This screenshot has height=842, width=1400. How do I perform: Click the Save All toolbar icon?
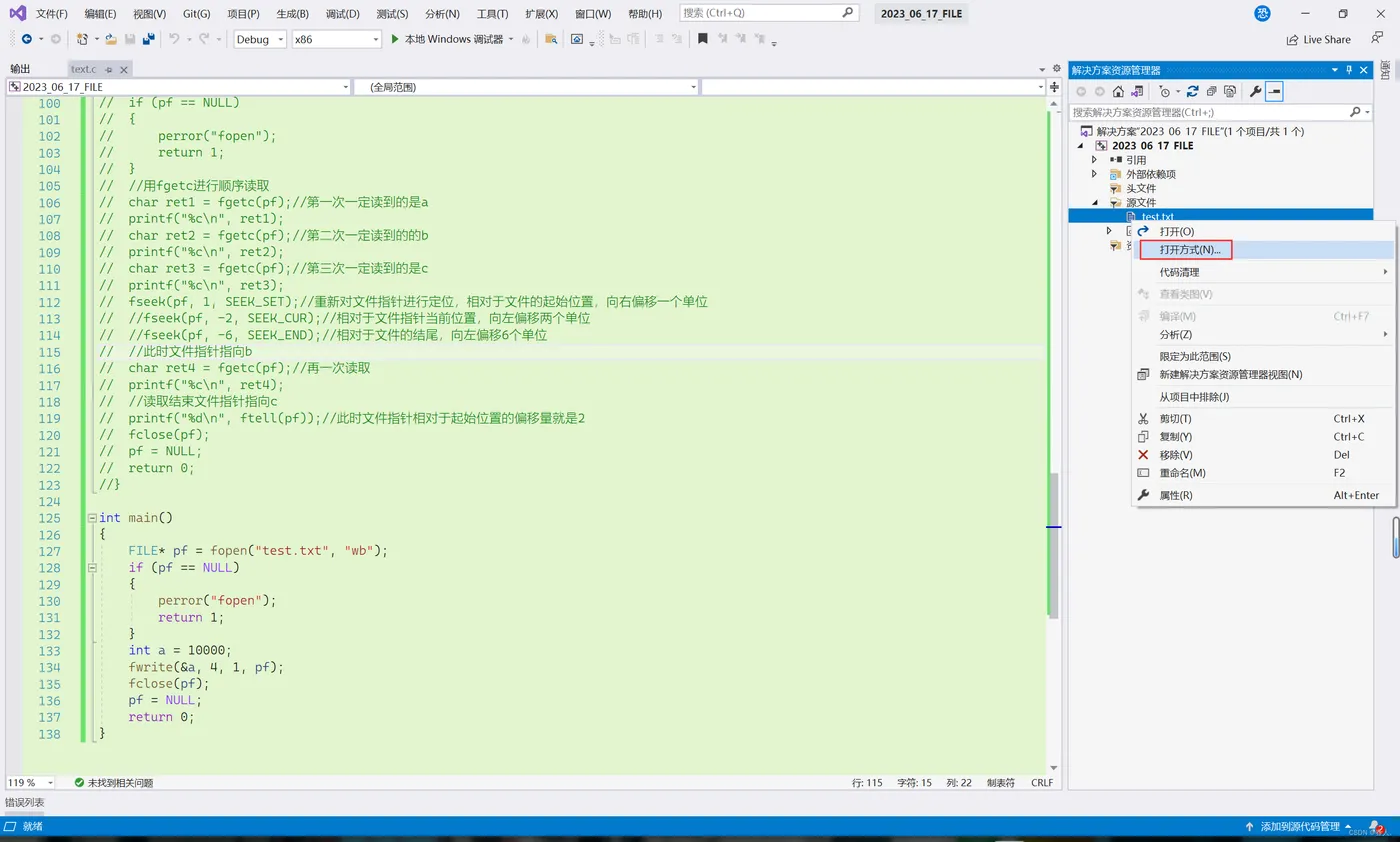pyautogui.click(x=148, y=39)
